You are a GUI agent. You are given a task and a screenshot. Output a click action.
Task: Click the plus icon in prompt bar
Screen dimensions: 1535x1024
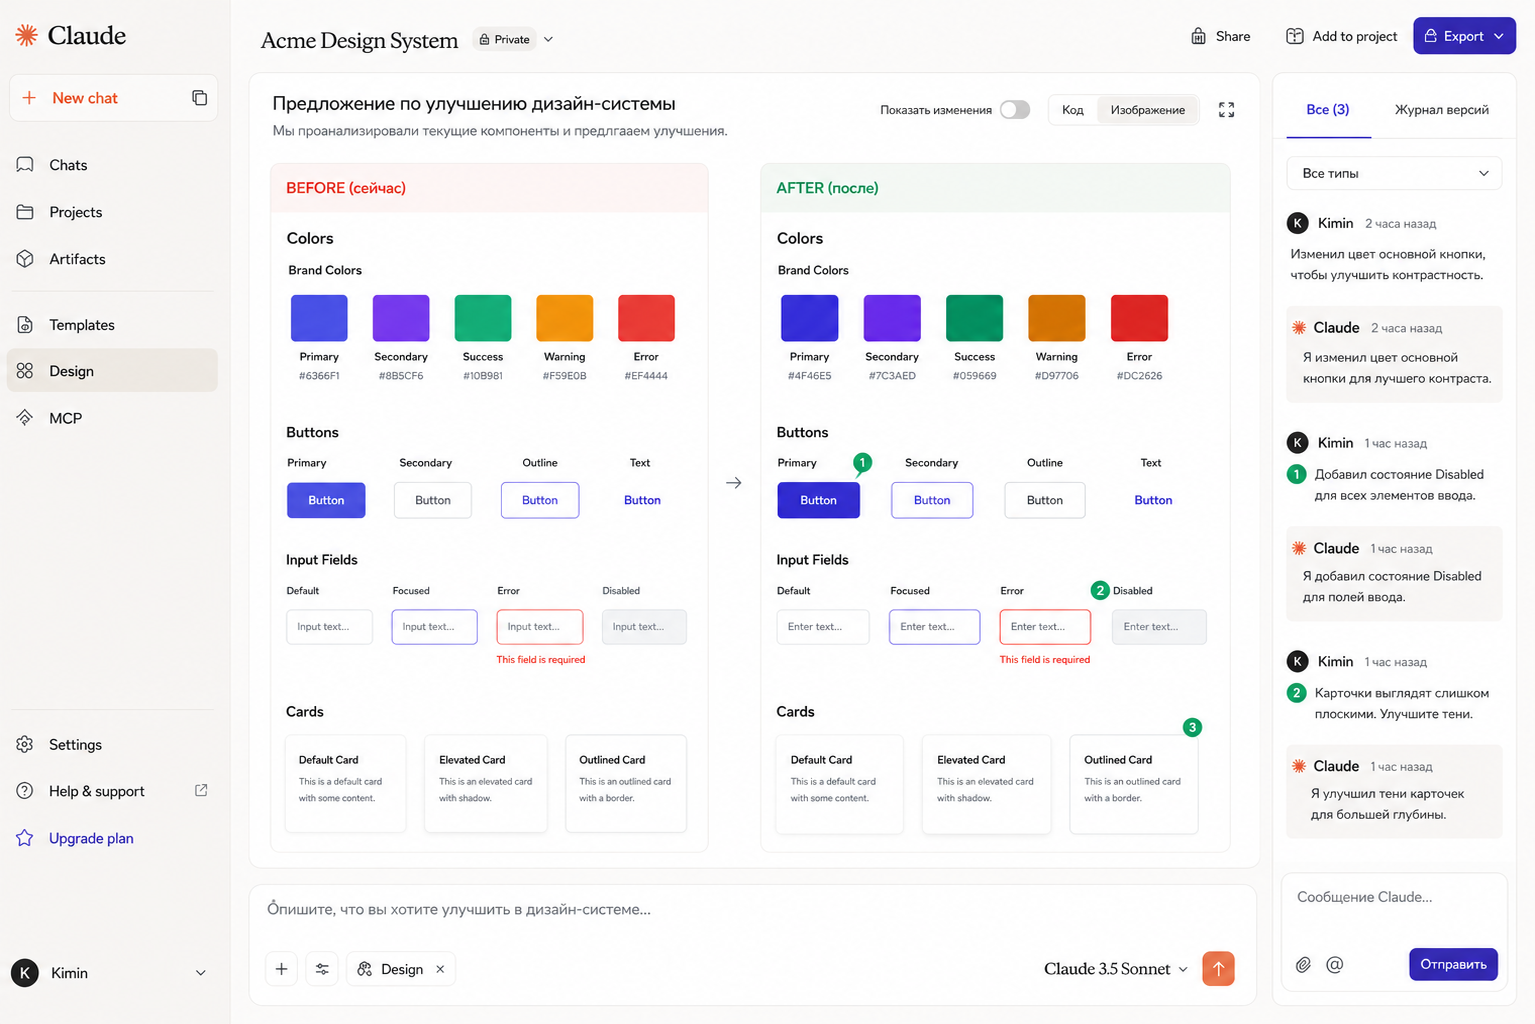pyautogui.click(x=281, y=969)
